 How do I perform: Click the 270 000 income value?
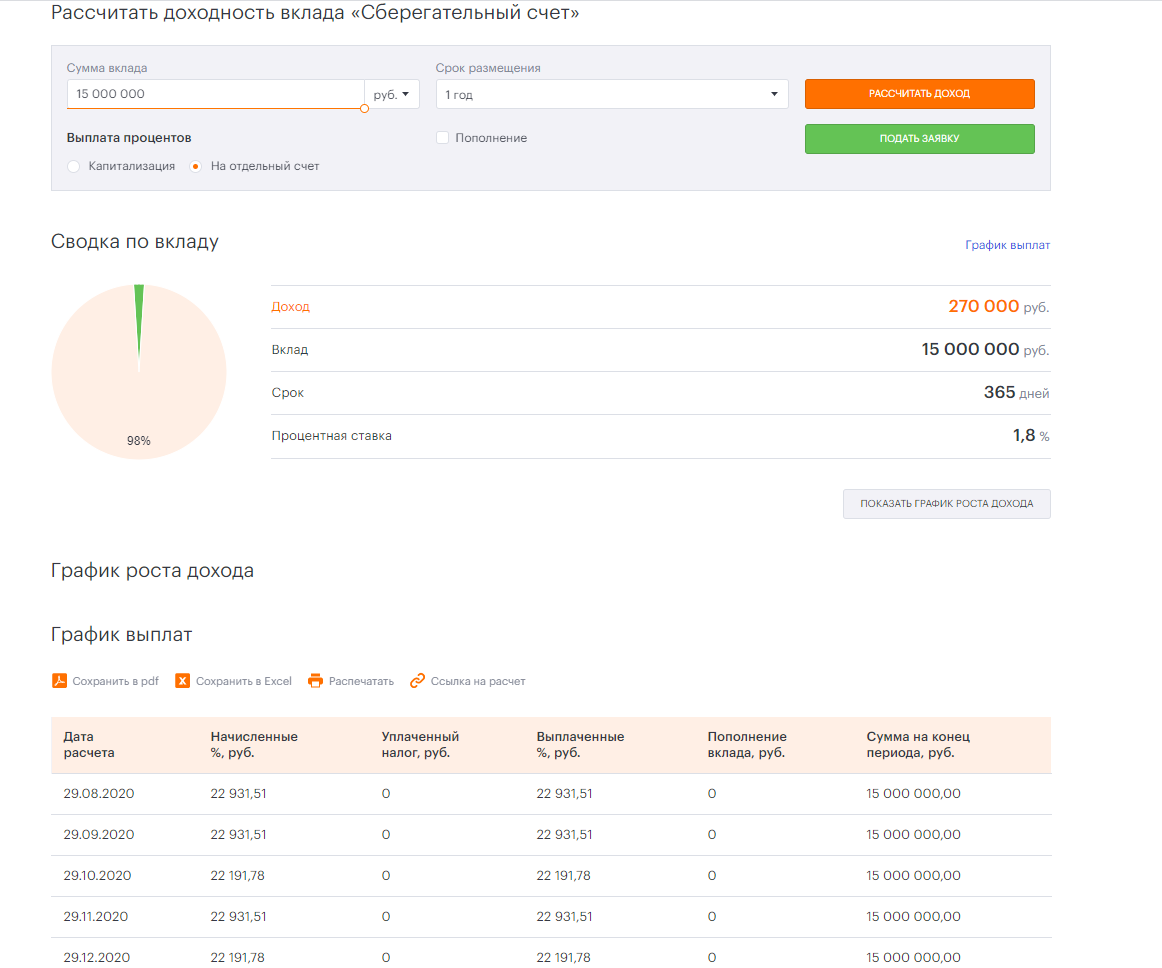[x=983, y=306]
